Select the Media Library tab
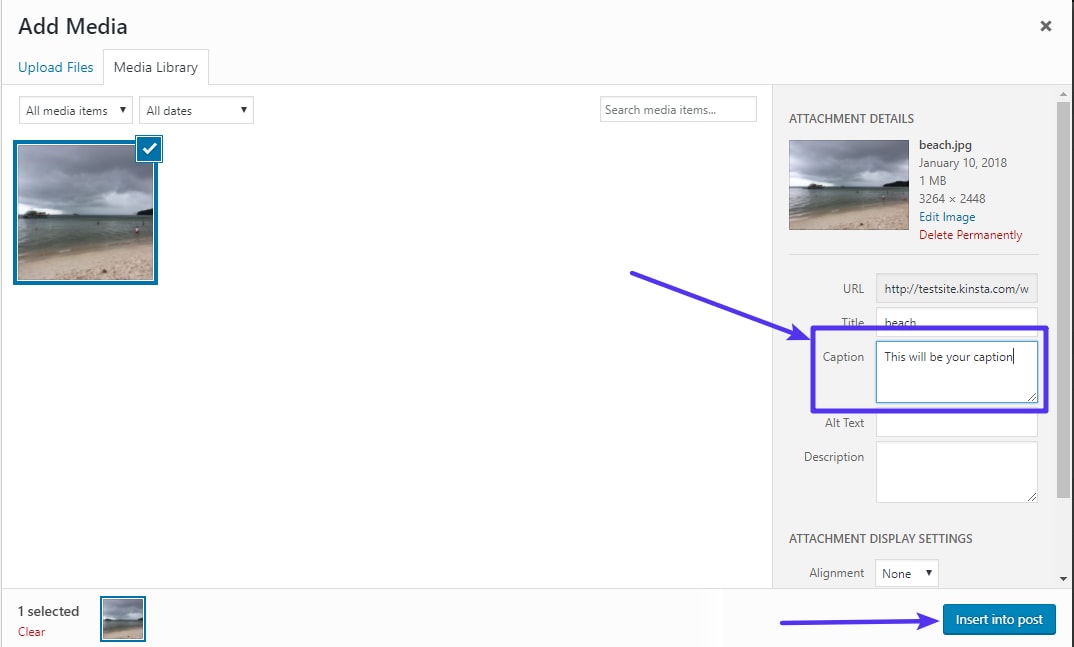Viewport: 1074px width, 647px height. (x=155, y=67)
